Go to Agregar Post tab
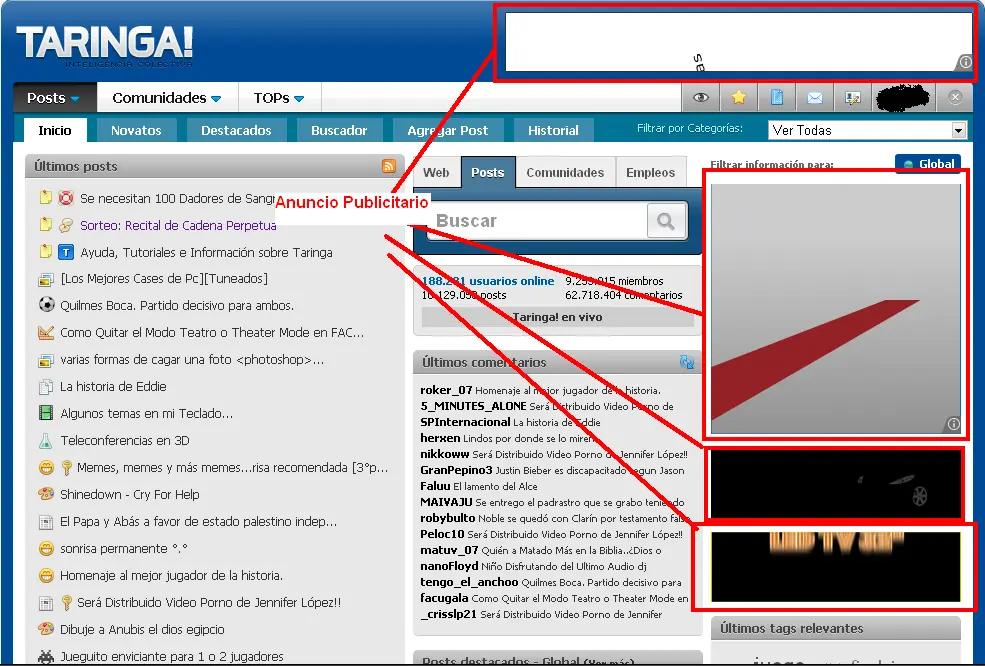Viewport: 985px width, 666px height. [448, 130]
